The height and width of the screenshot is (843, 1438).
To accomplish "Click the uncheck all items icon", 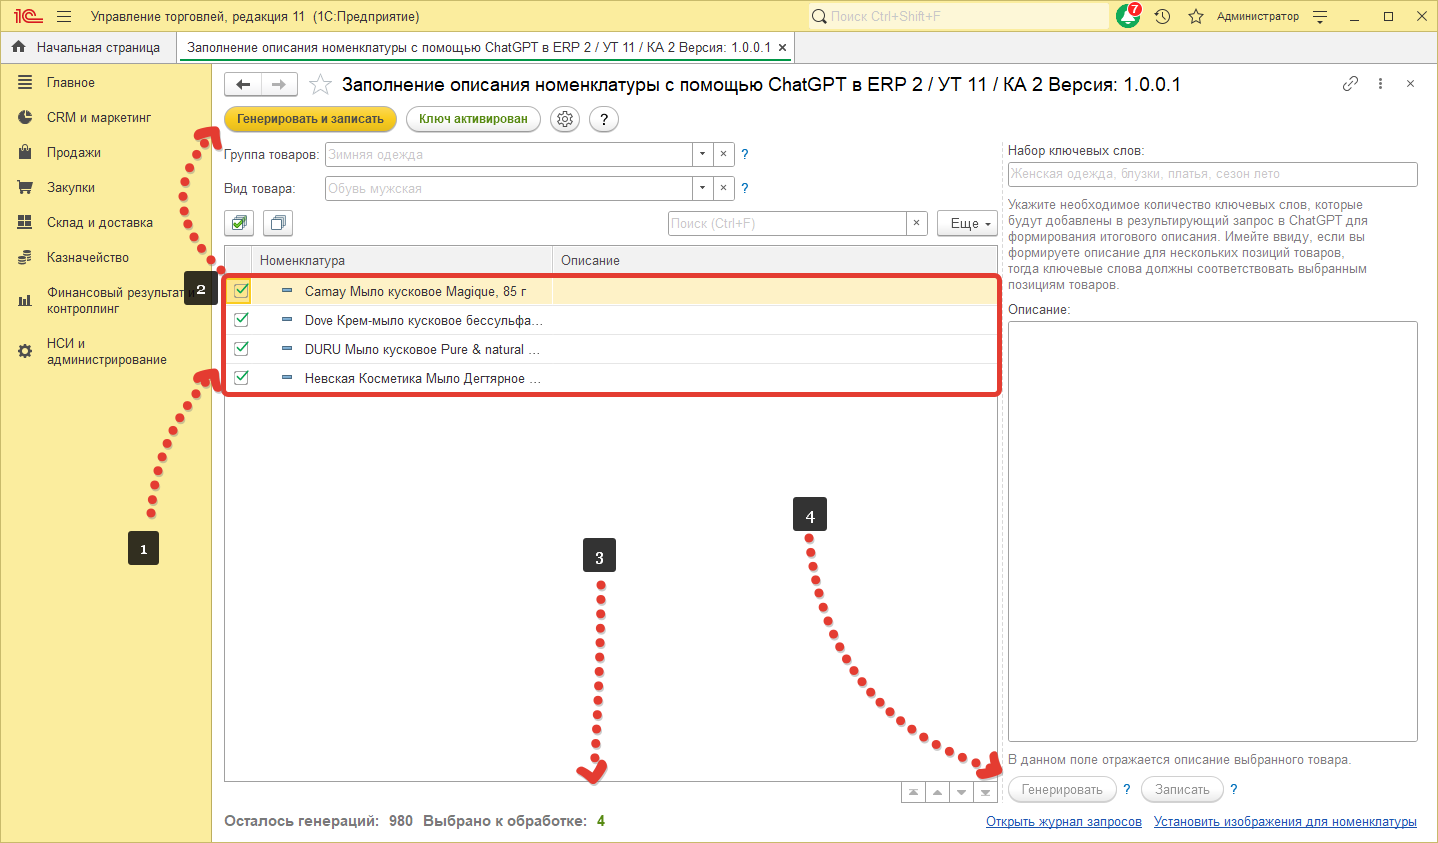I will (x=278, y=223).
